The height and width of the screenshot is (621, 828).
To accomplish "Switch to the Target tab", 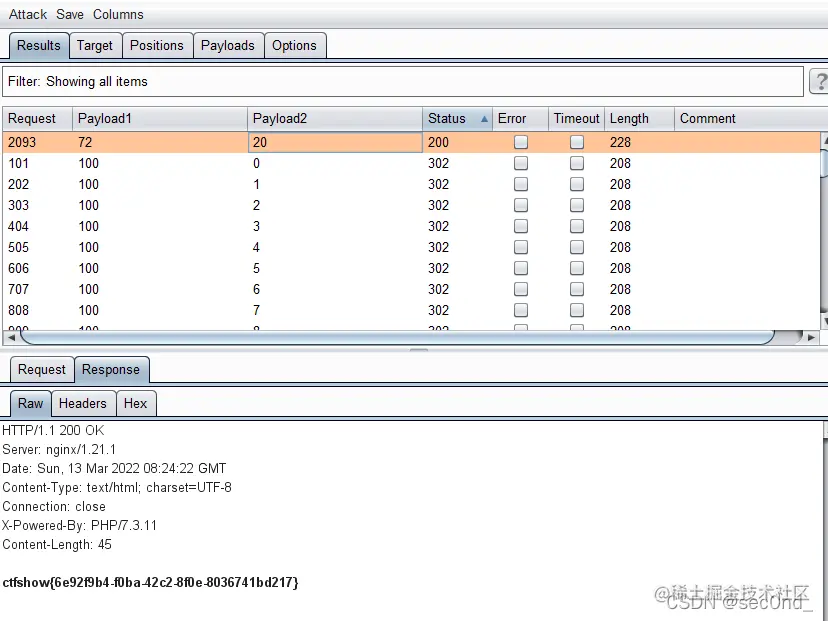I will pos(95,45).
